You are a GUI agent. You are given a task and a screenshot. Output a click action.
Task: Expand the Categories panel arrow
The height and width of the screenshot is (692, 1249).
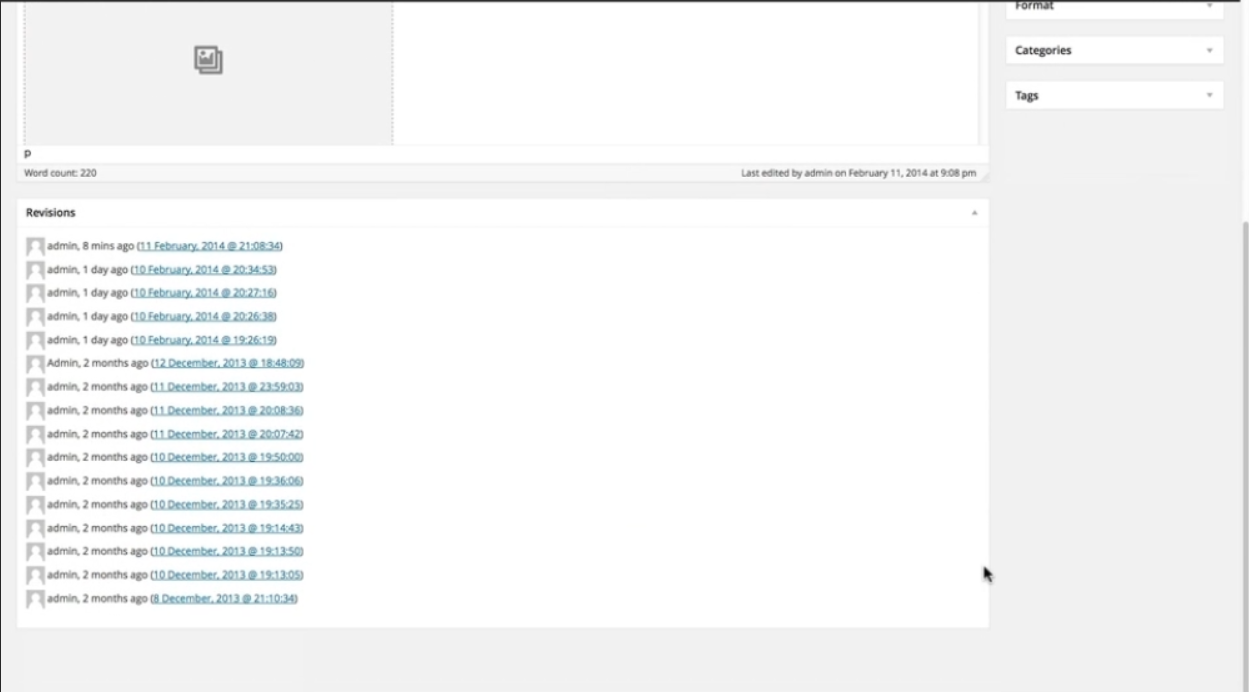pos(1209,50)
